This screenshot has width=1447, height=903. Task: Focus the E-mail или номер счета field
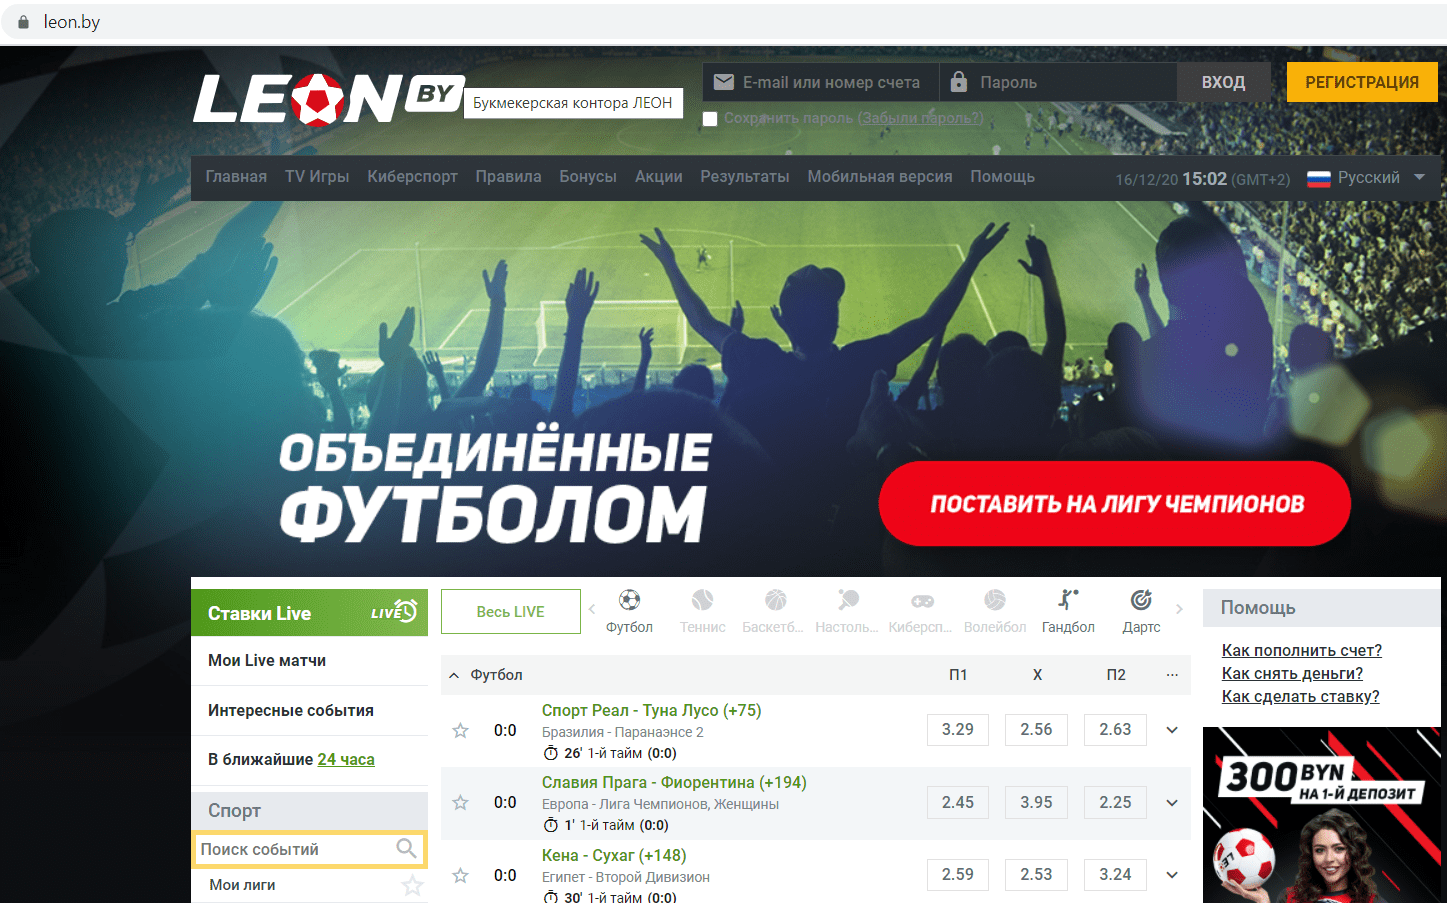(821, 82)
